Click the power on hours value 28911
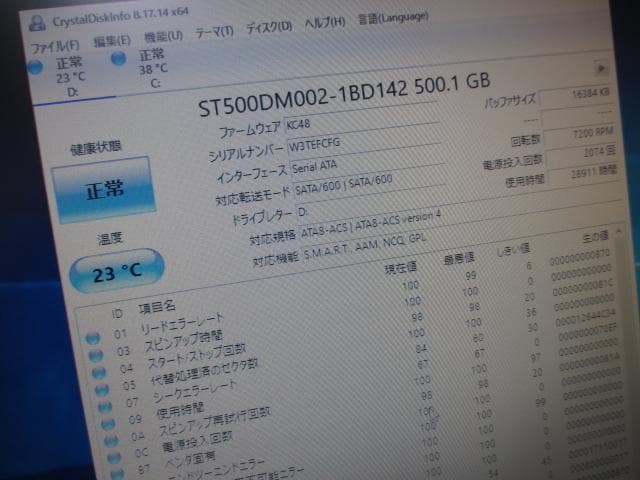This screenshot has height=480, width=640. point(584,173)
